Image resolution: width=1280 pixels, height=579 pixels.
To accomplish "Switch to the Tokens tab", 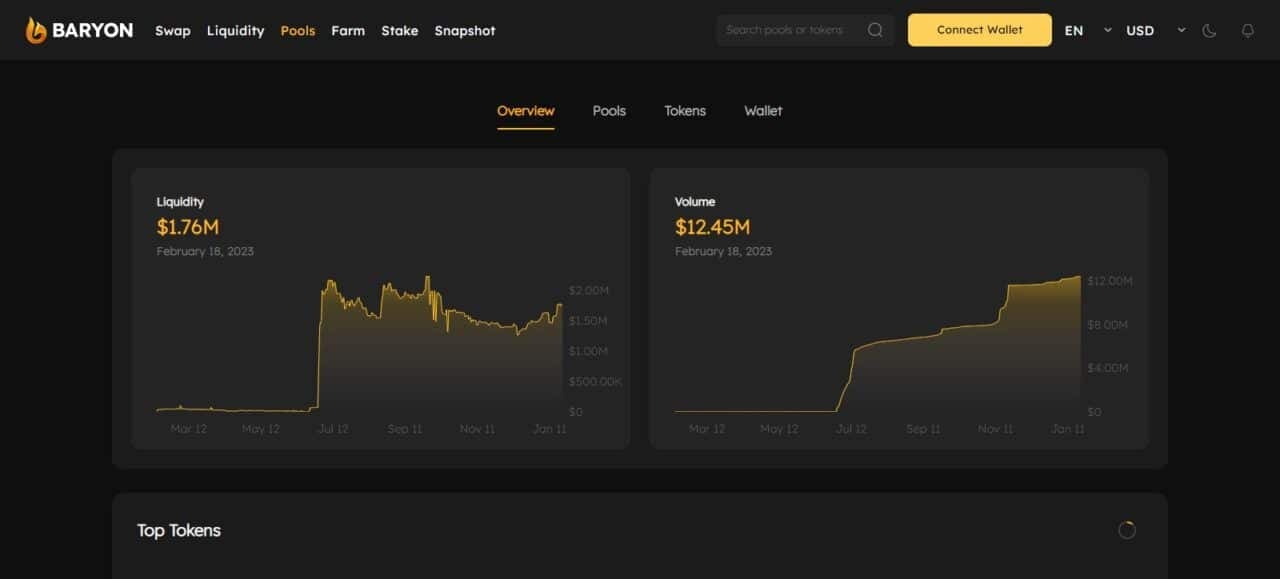I will tap(685, 111).
